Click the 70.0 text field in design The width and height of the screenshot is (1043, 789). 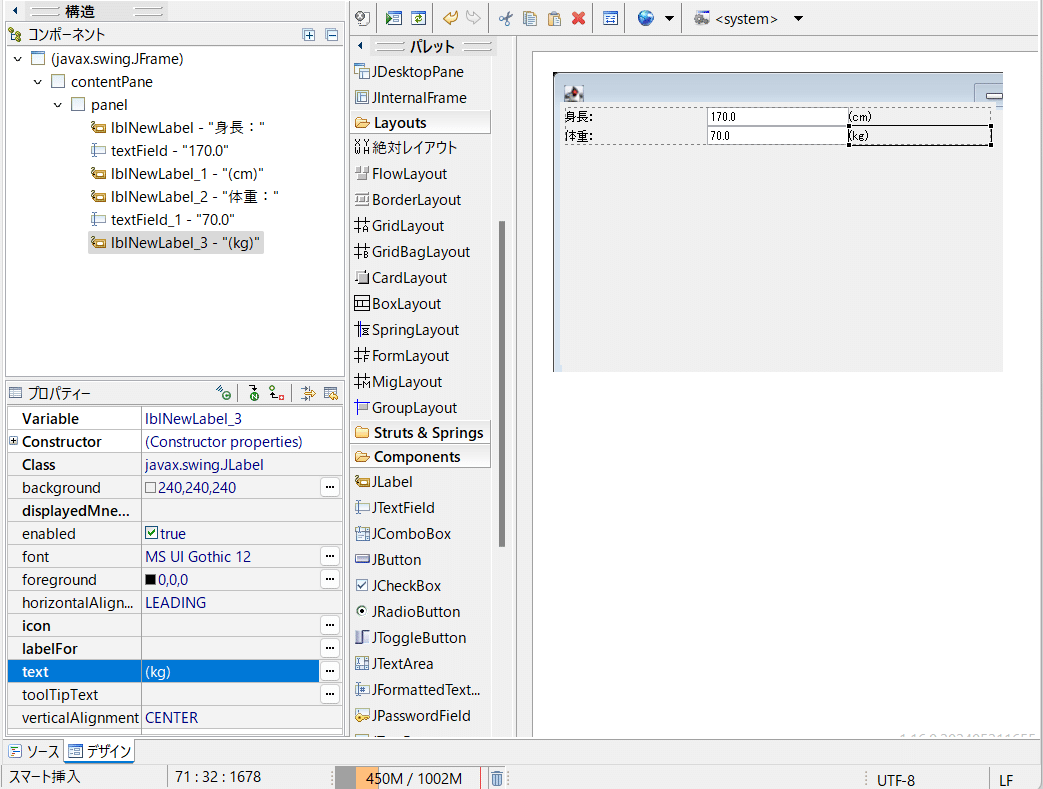(x=778, y=136)
